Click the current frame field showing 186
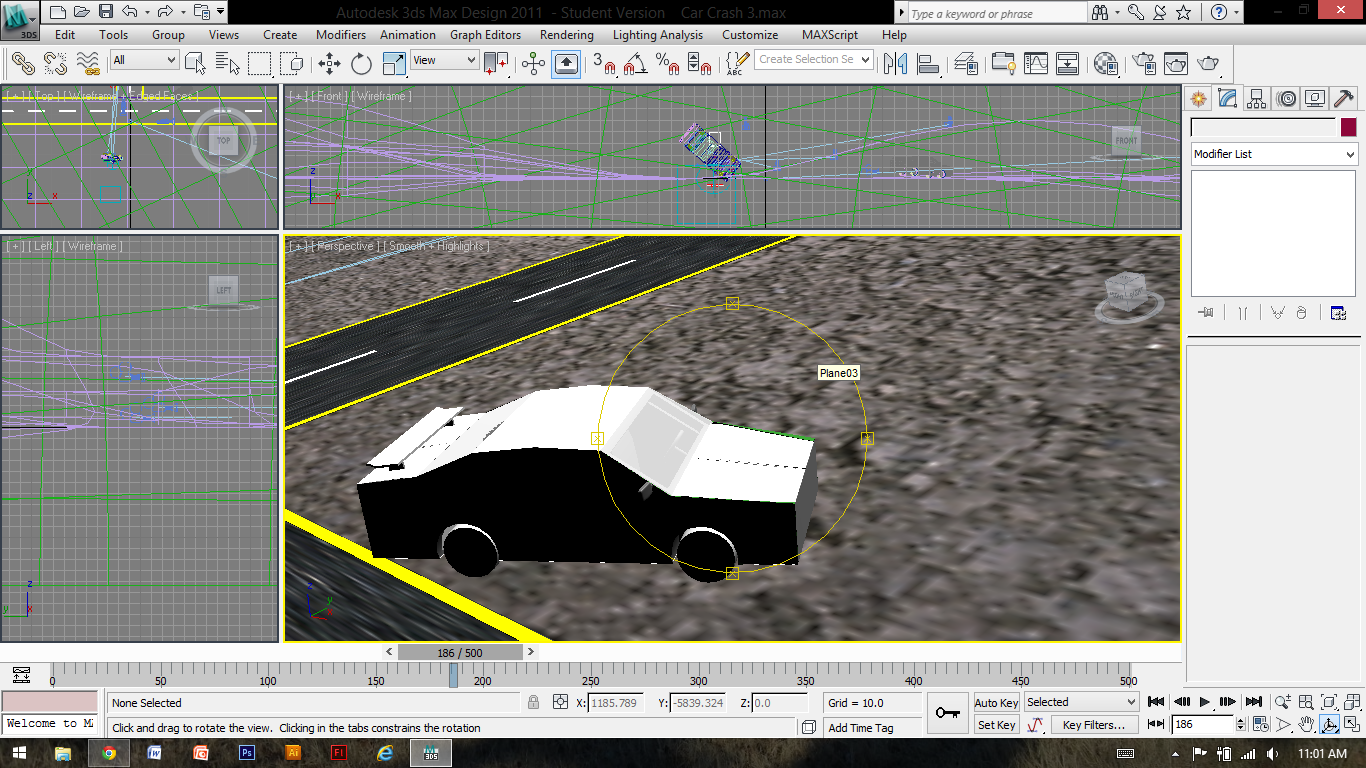The image size is (1366, 768). coord(1203,724)
